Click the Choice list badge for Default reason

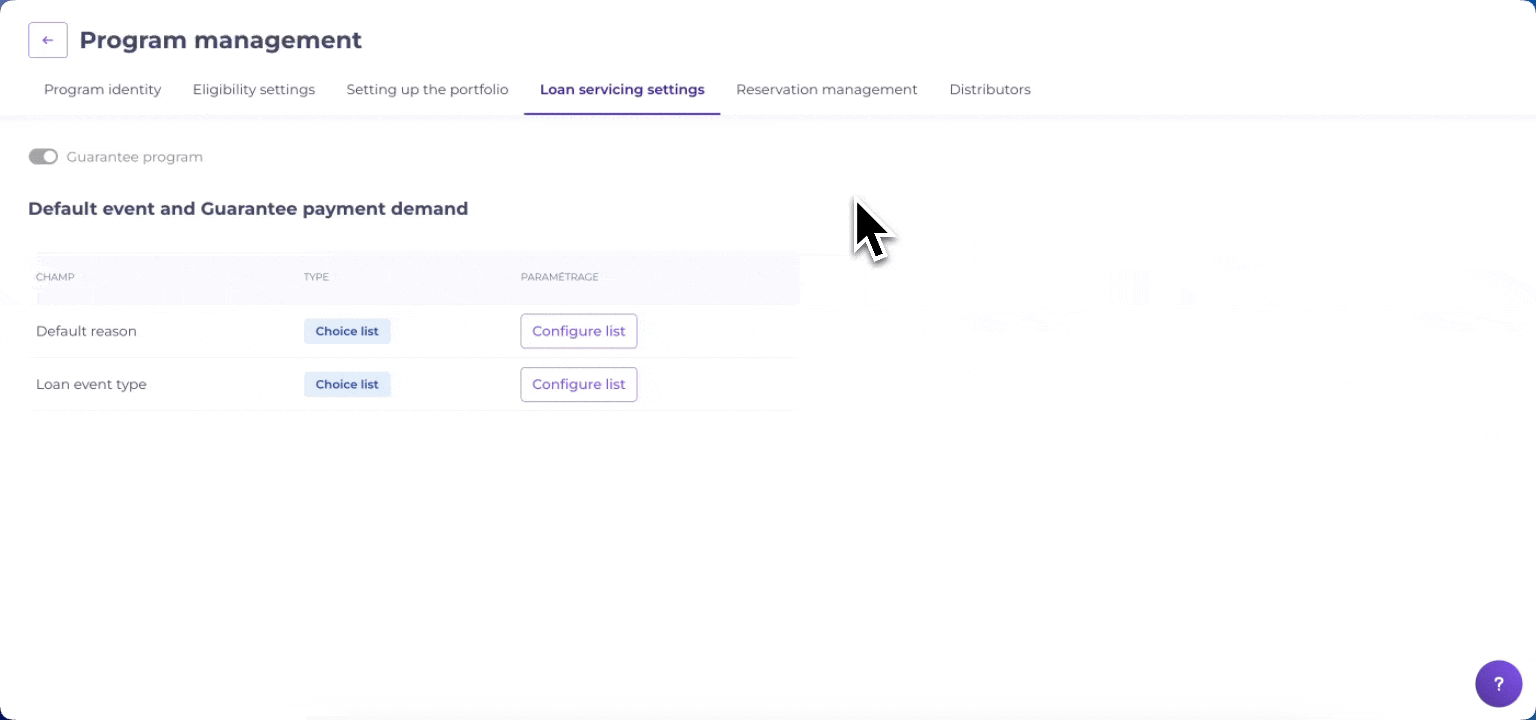347,331
